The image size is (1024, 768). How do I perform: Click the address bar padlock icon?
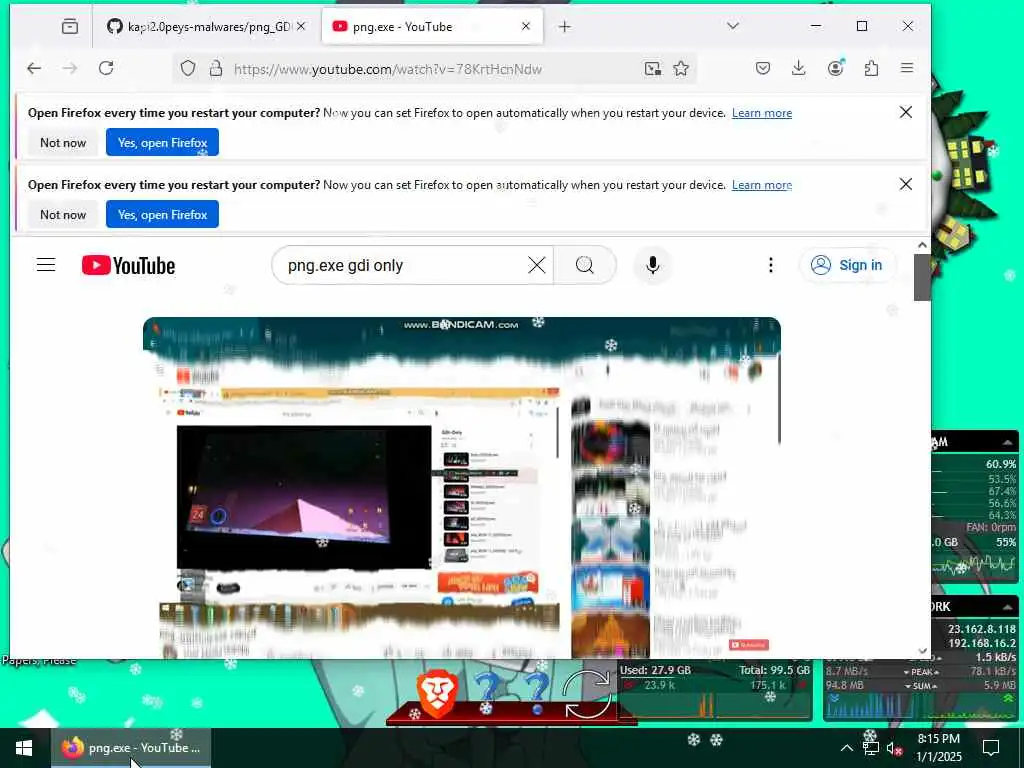216,69
